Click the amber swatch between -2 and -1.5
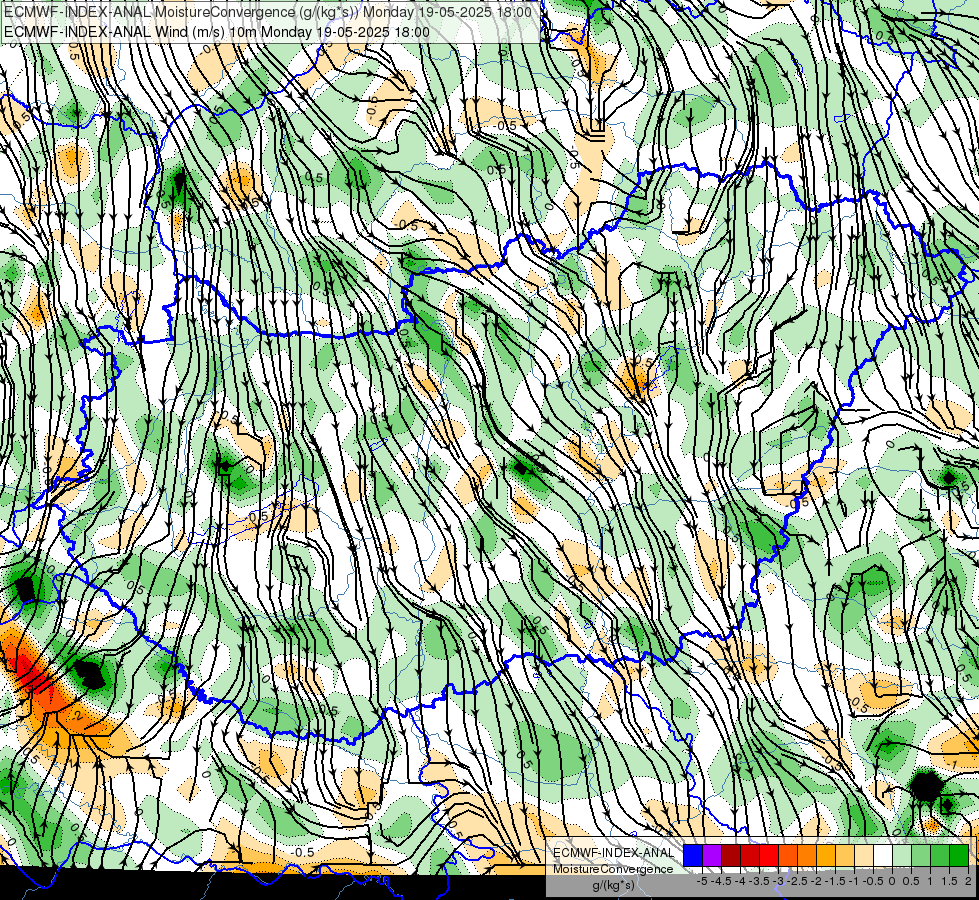The image size is (979, 900). tap(826, 856)
